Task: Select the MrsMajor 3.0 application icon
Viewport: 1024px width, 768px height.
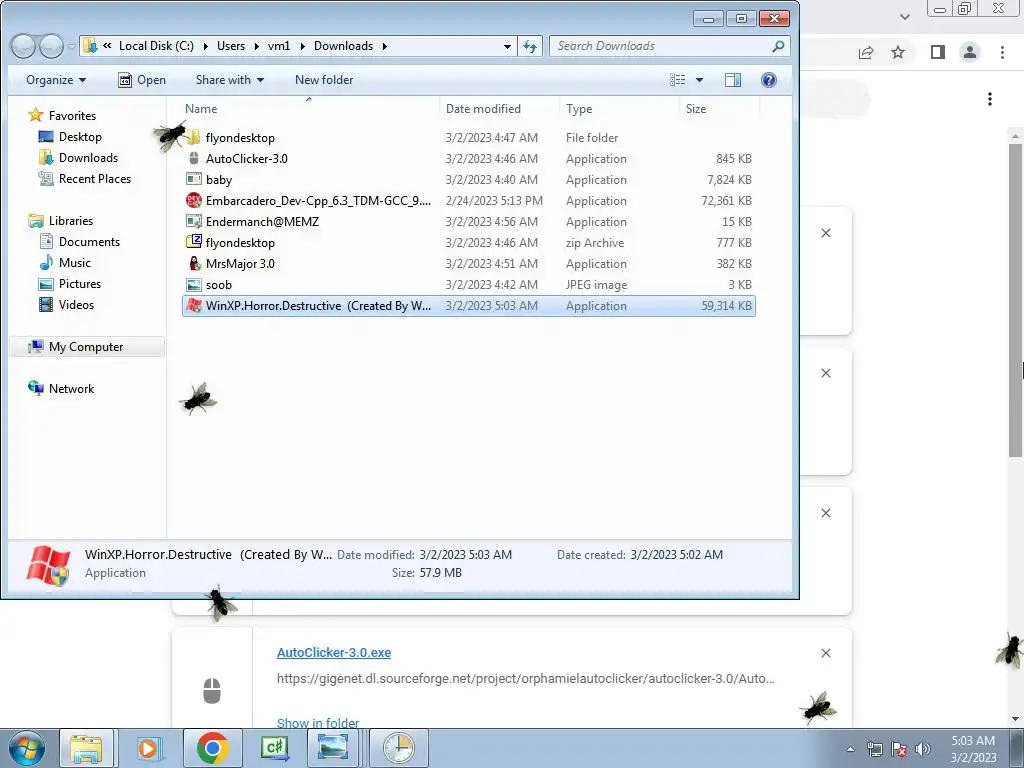Action: (x=193, y=264)
